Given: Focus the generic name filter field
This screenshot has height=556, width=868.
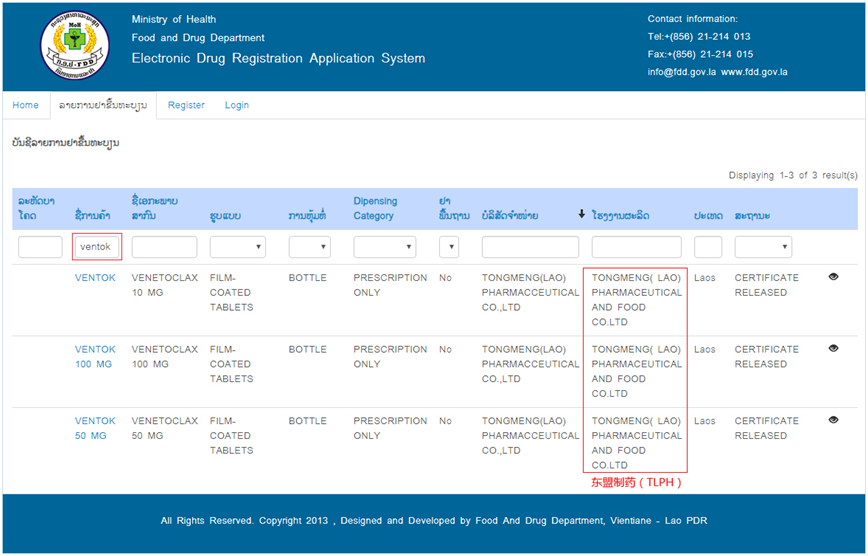Looking at the screenshot, I should [164, 247].
